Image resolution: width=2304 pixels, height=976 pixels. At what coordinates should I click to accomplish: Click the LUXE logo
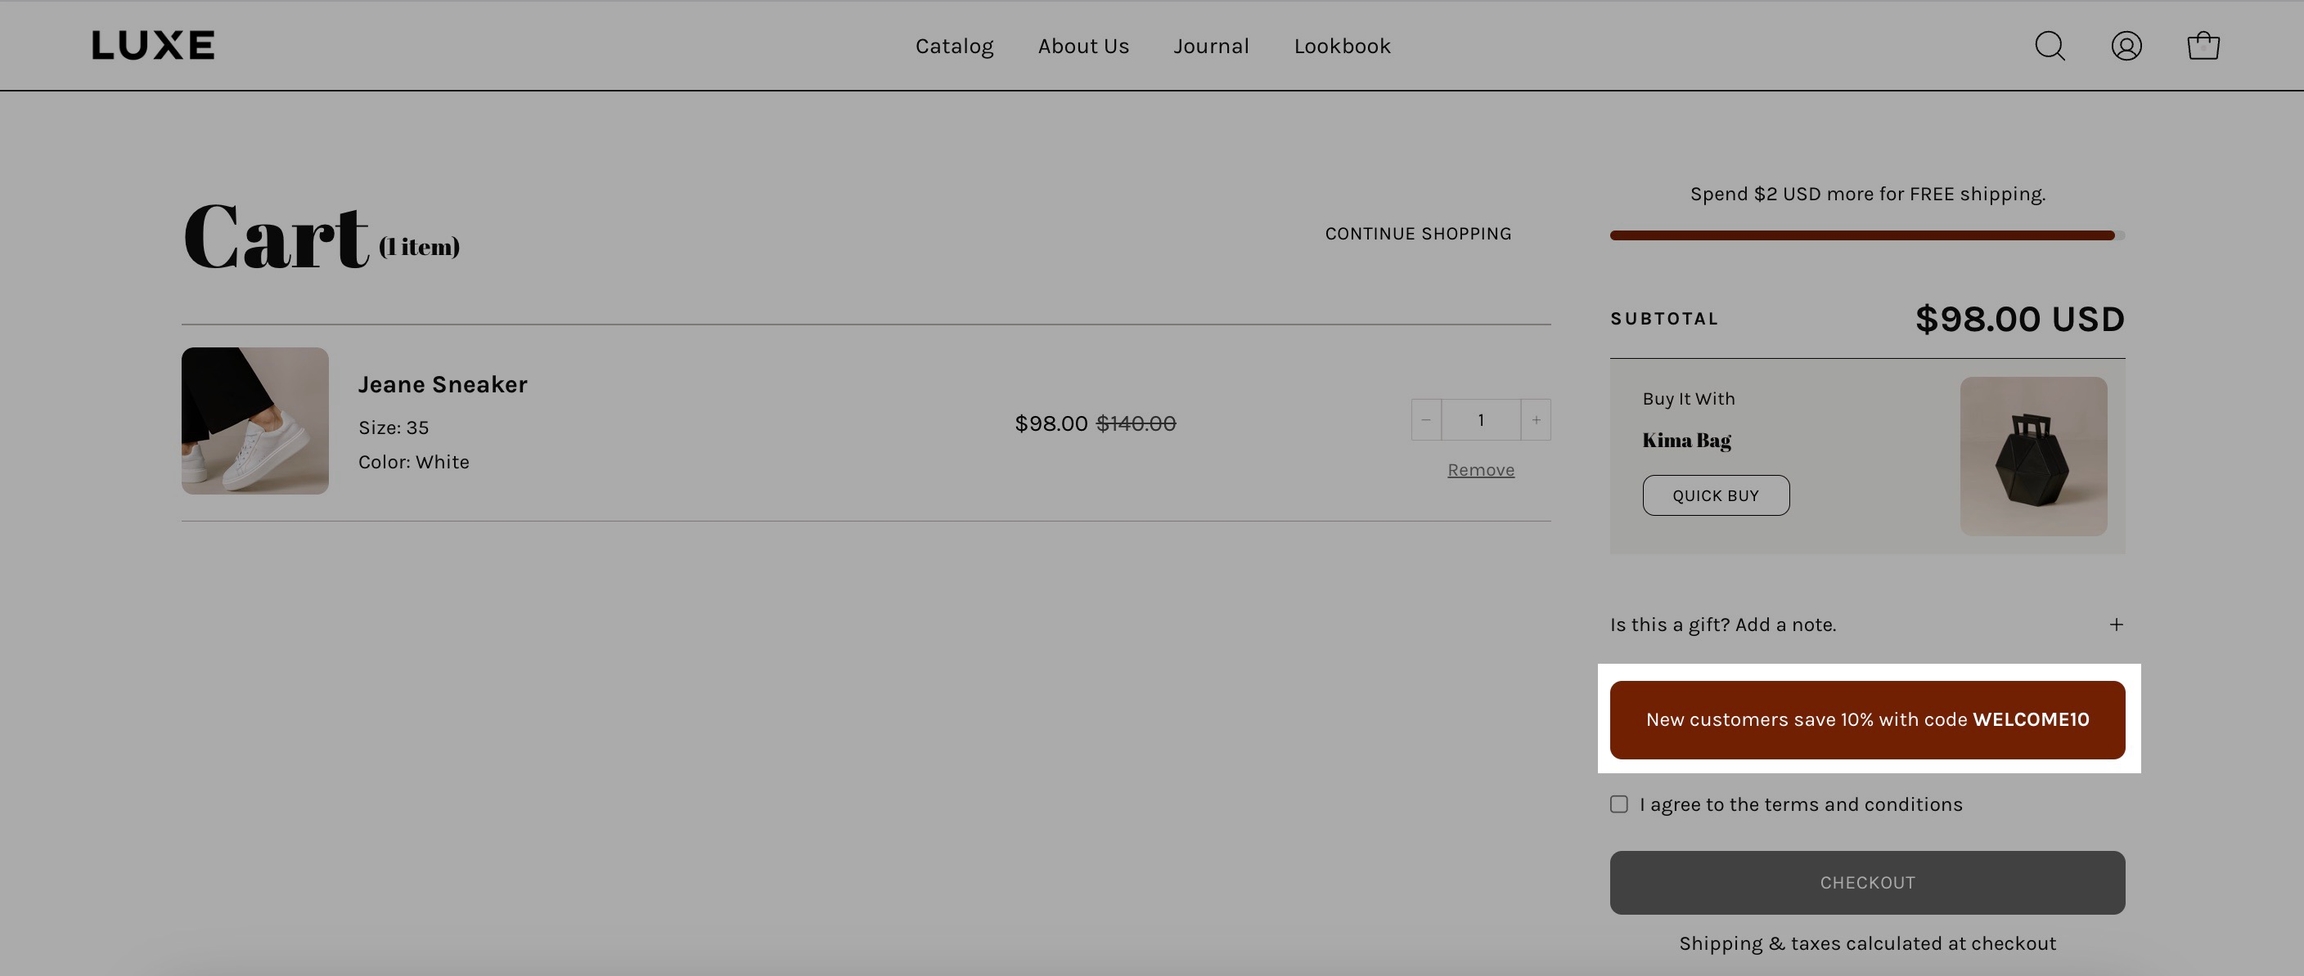click(x=153, y=45)
